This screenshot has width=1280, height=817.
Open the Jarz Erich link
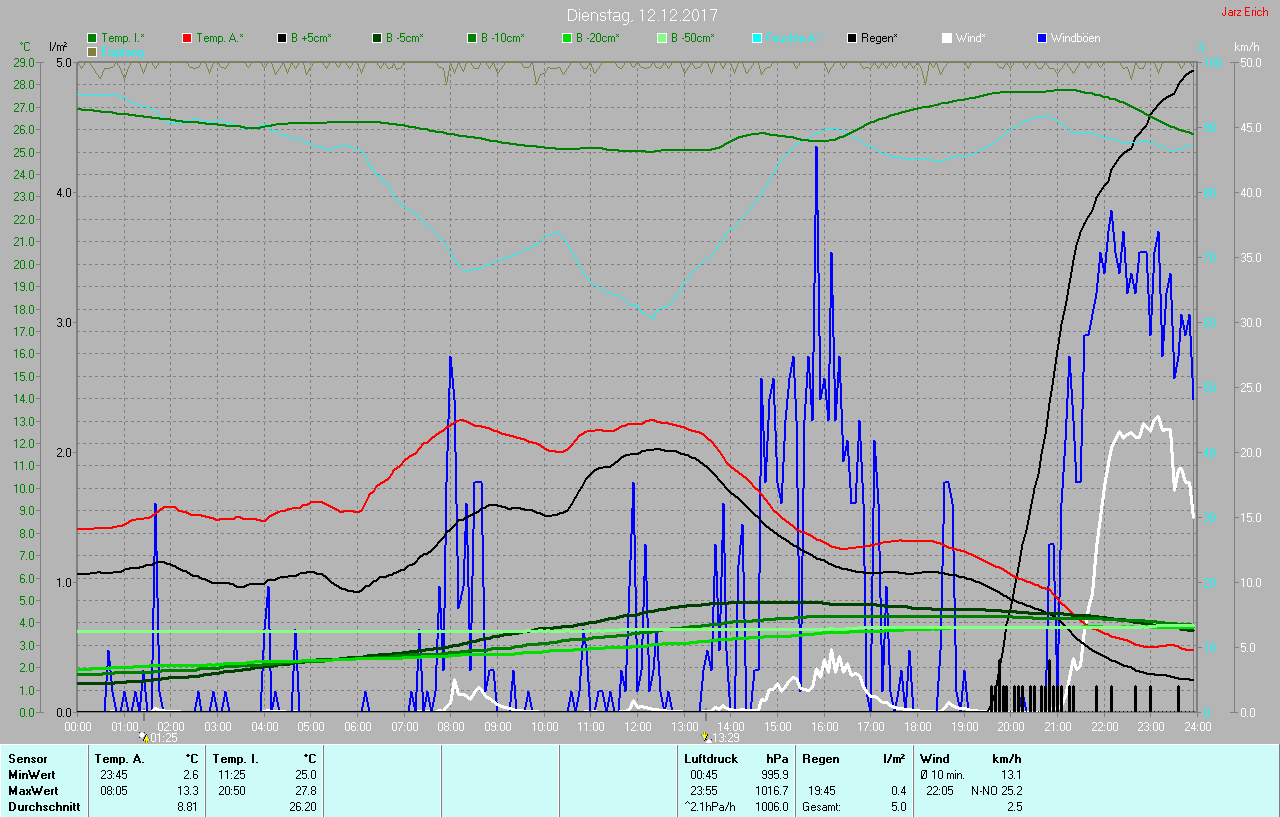(x=1244, y=12)
